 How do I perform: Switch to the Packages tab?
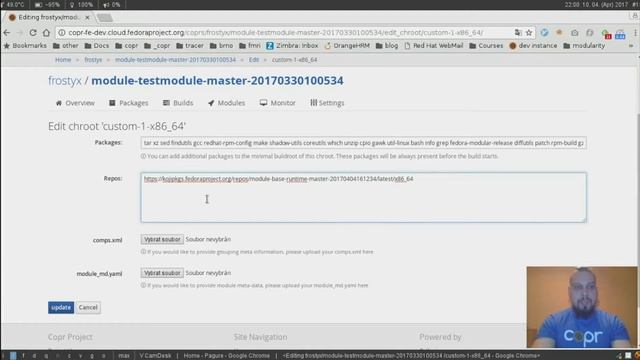(x=129, y=103)
